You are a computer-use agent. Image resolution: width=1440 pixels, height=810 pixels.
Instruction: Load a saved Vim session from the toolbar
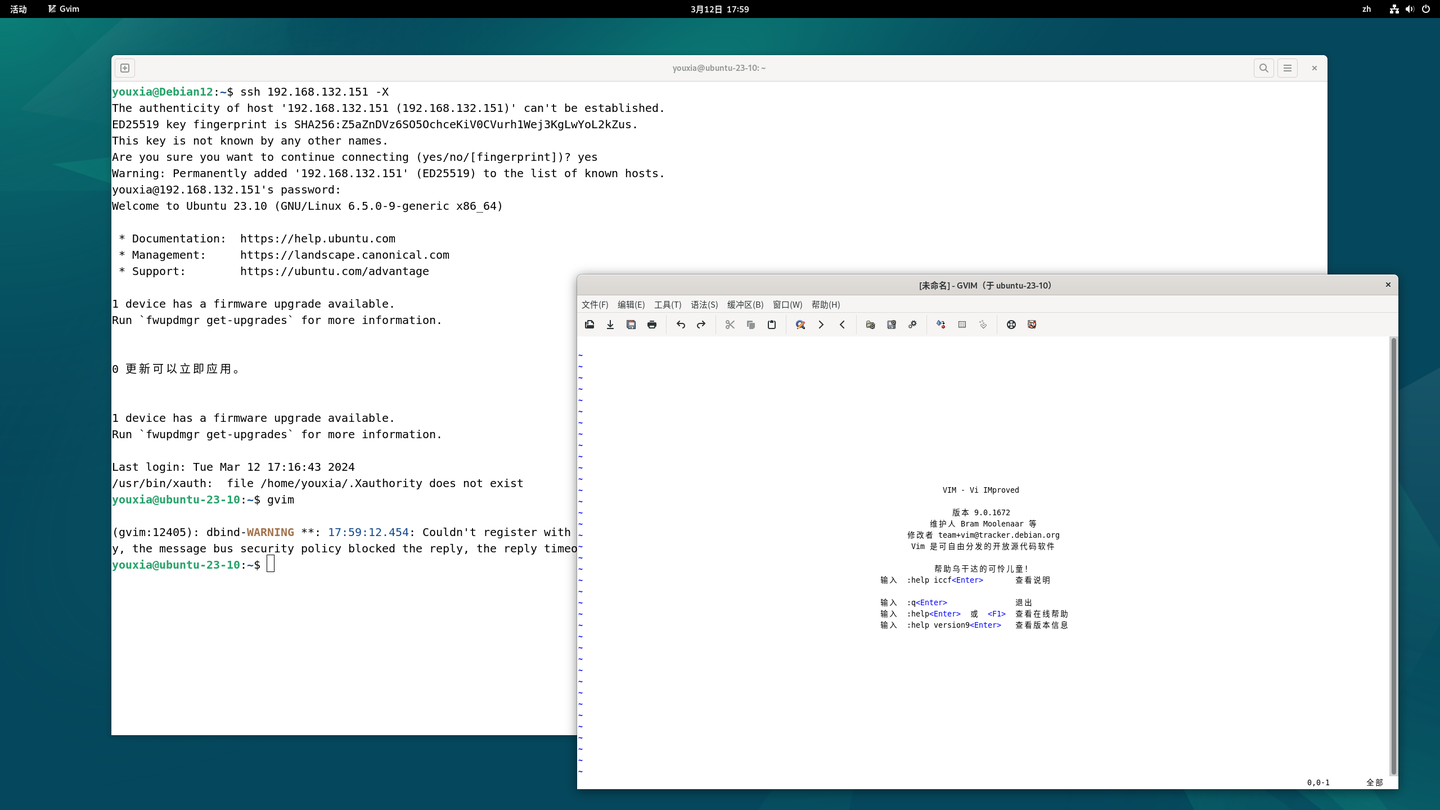[870, 324]
